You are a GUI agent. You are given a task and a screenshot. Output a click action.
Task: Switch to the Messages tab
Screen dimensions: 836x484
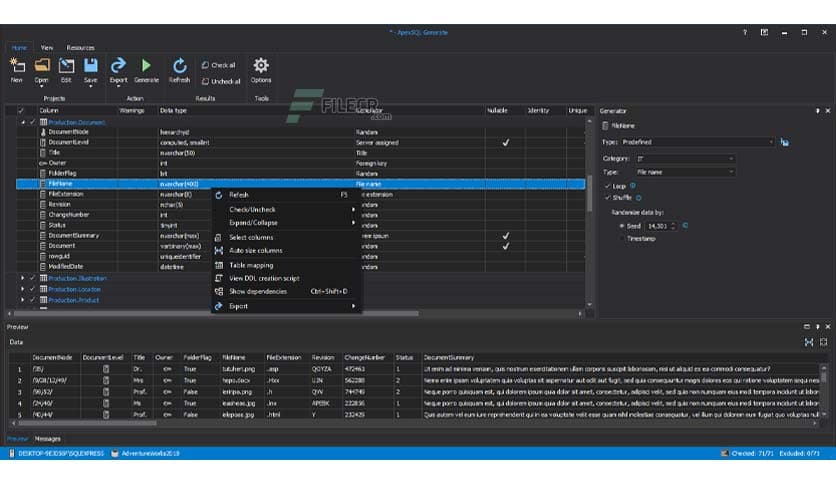[x=47, y=439]
